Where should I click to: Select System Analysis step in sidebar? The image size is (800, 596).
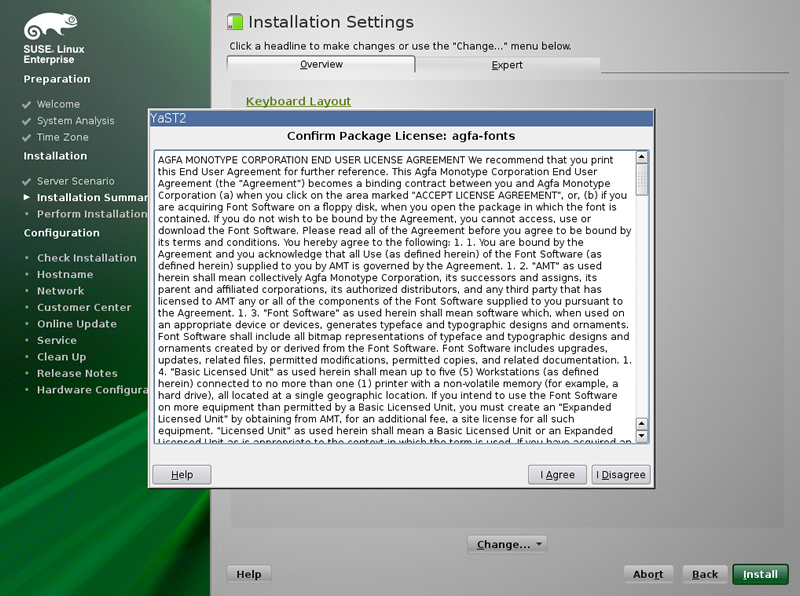[76, 121]
